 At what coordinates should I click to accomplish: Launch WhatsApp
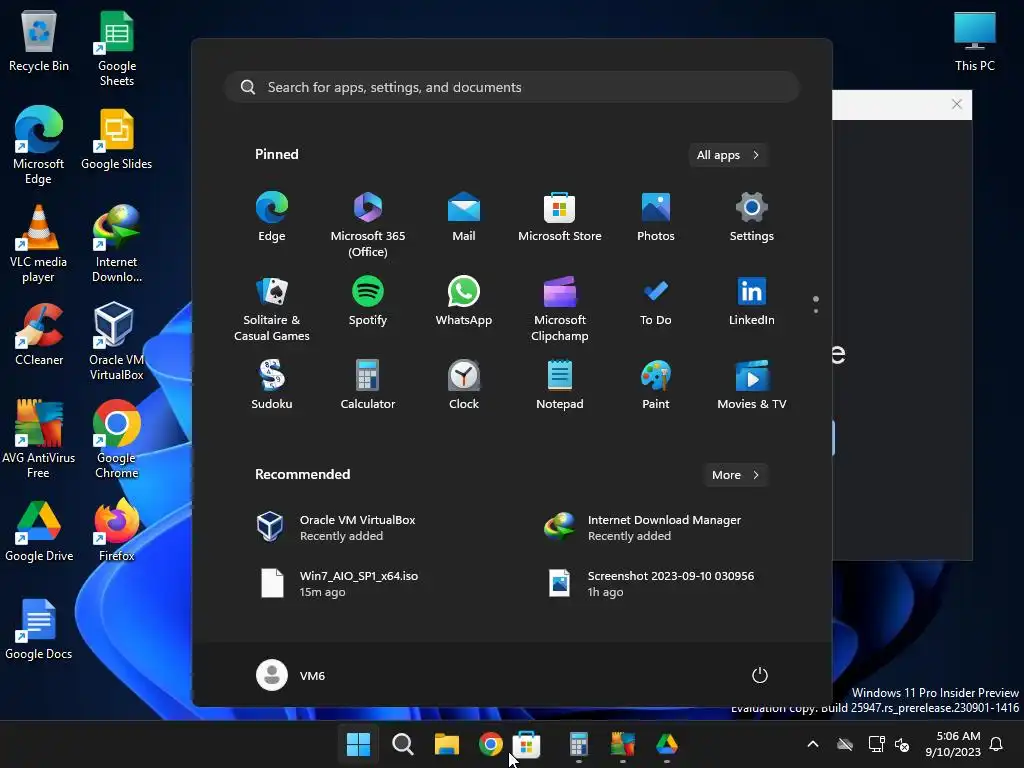464,302
